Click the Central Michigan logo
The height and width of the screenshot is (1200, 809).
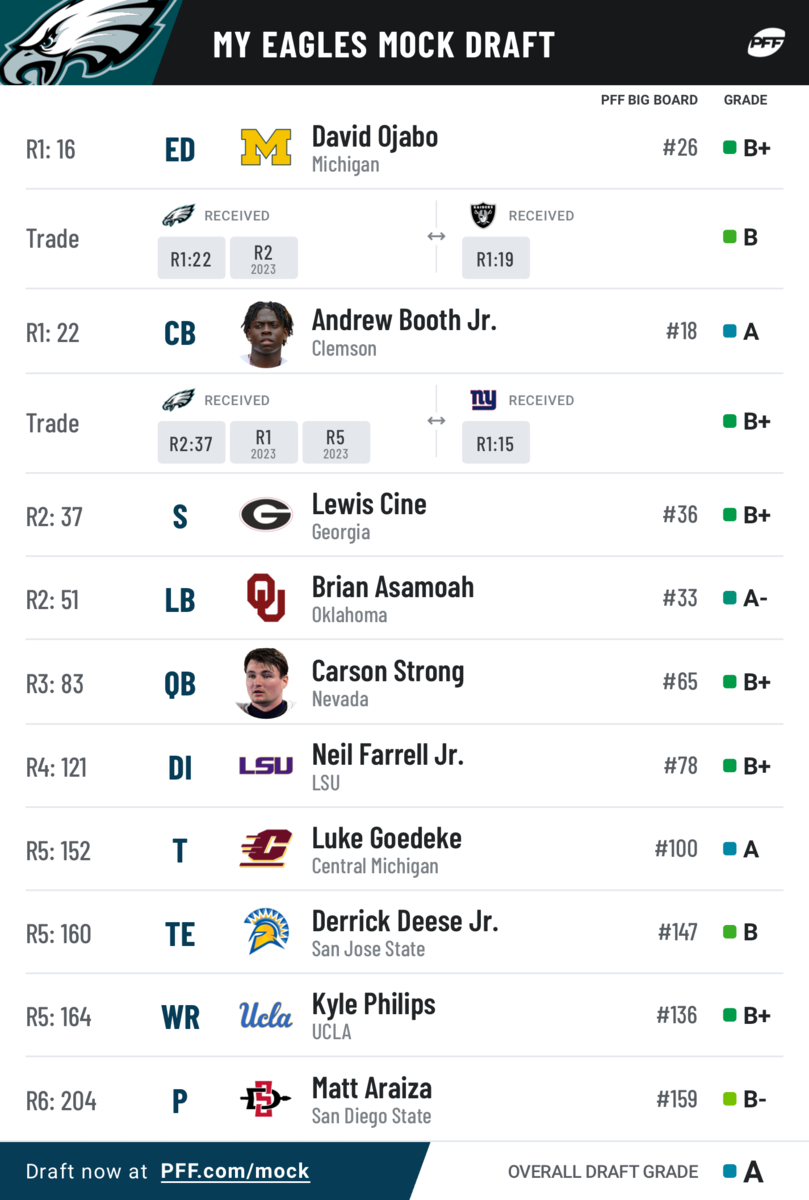(266, 849)
